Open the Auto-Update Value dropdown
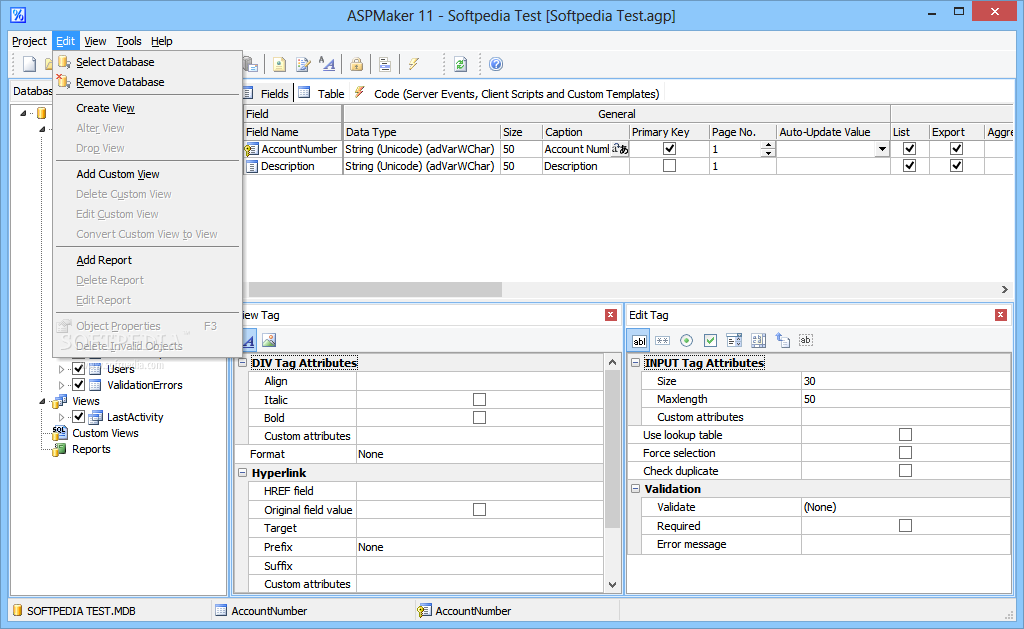The width and height of the screenshot is (1024, 629). (882, 149)
